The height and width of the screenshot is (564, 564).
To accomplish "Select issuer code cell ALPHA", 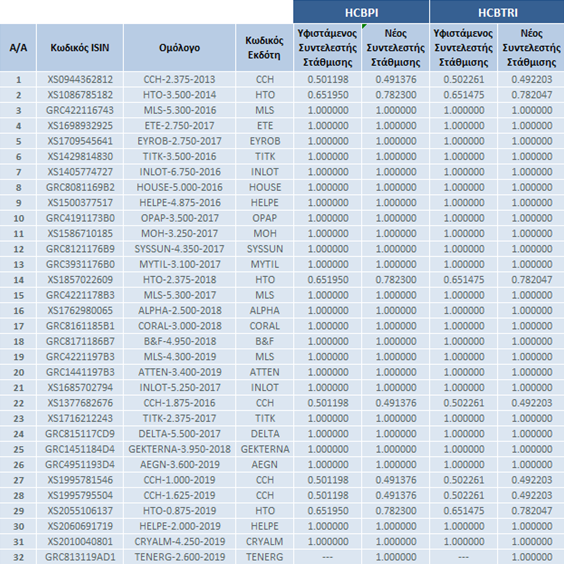I will point(264,310).
